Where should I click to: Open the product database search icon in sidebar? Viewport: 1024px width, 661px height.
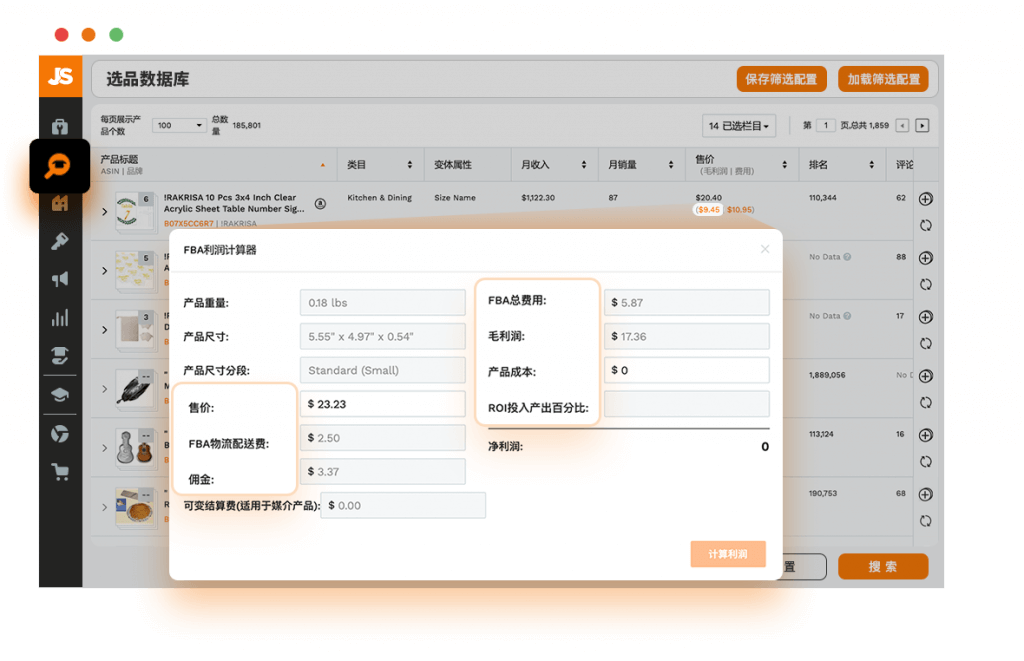tap(59, 166)
